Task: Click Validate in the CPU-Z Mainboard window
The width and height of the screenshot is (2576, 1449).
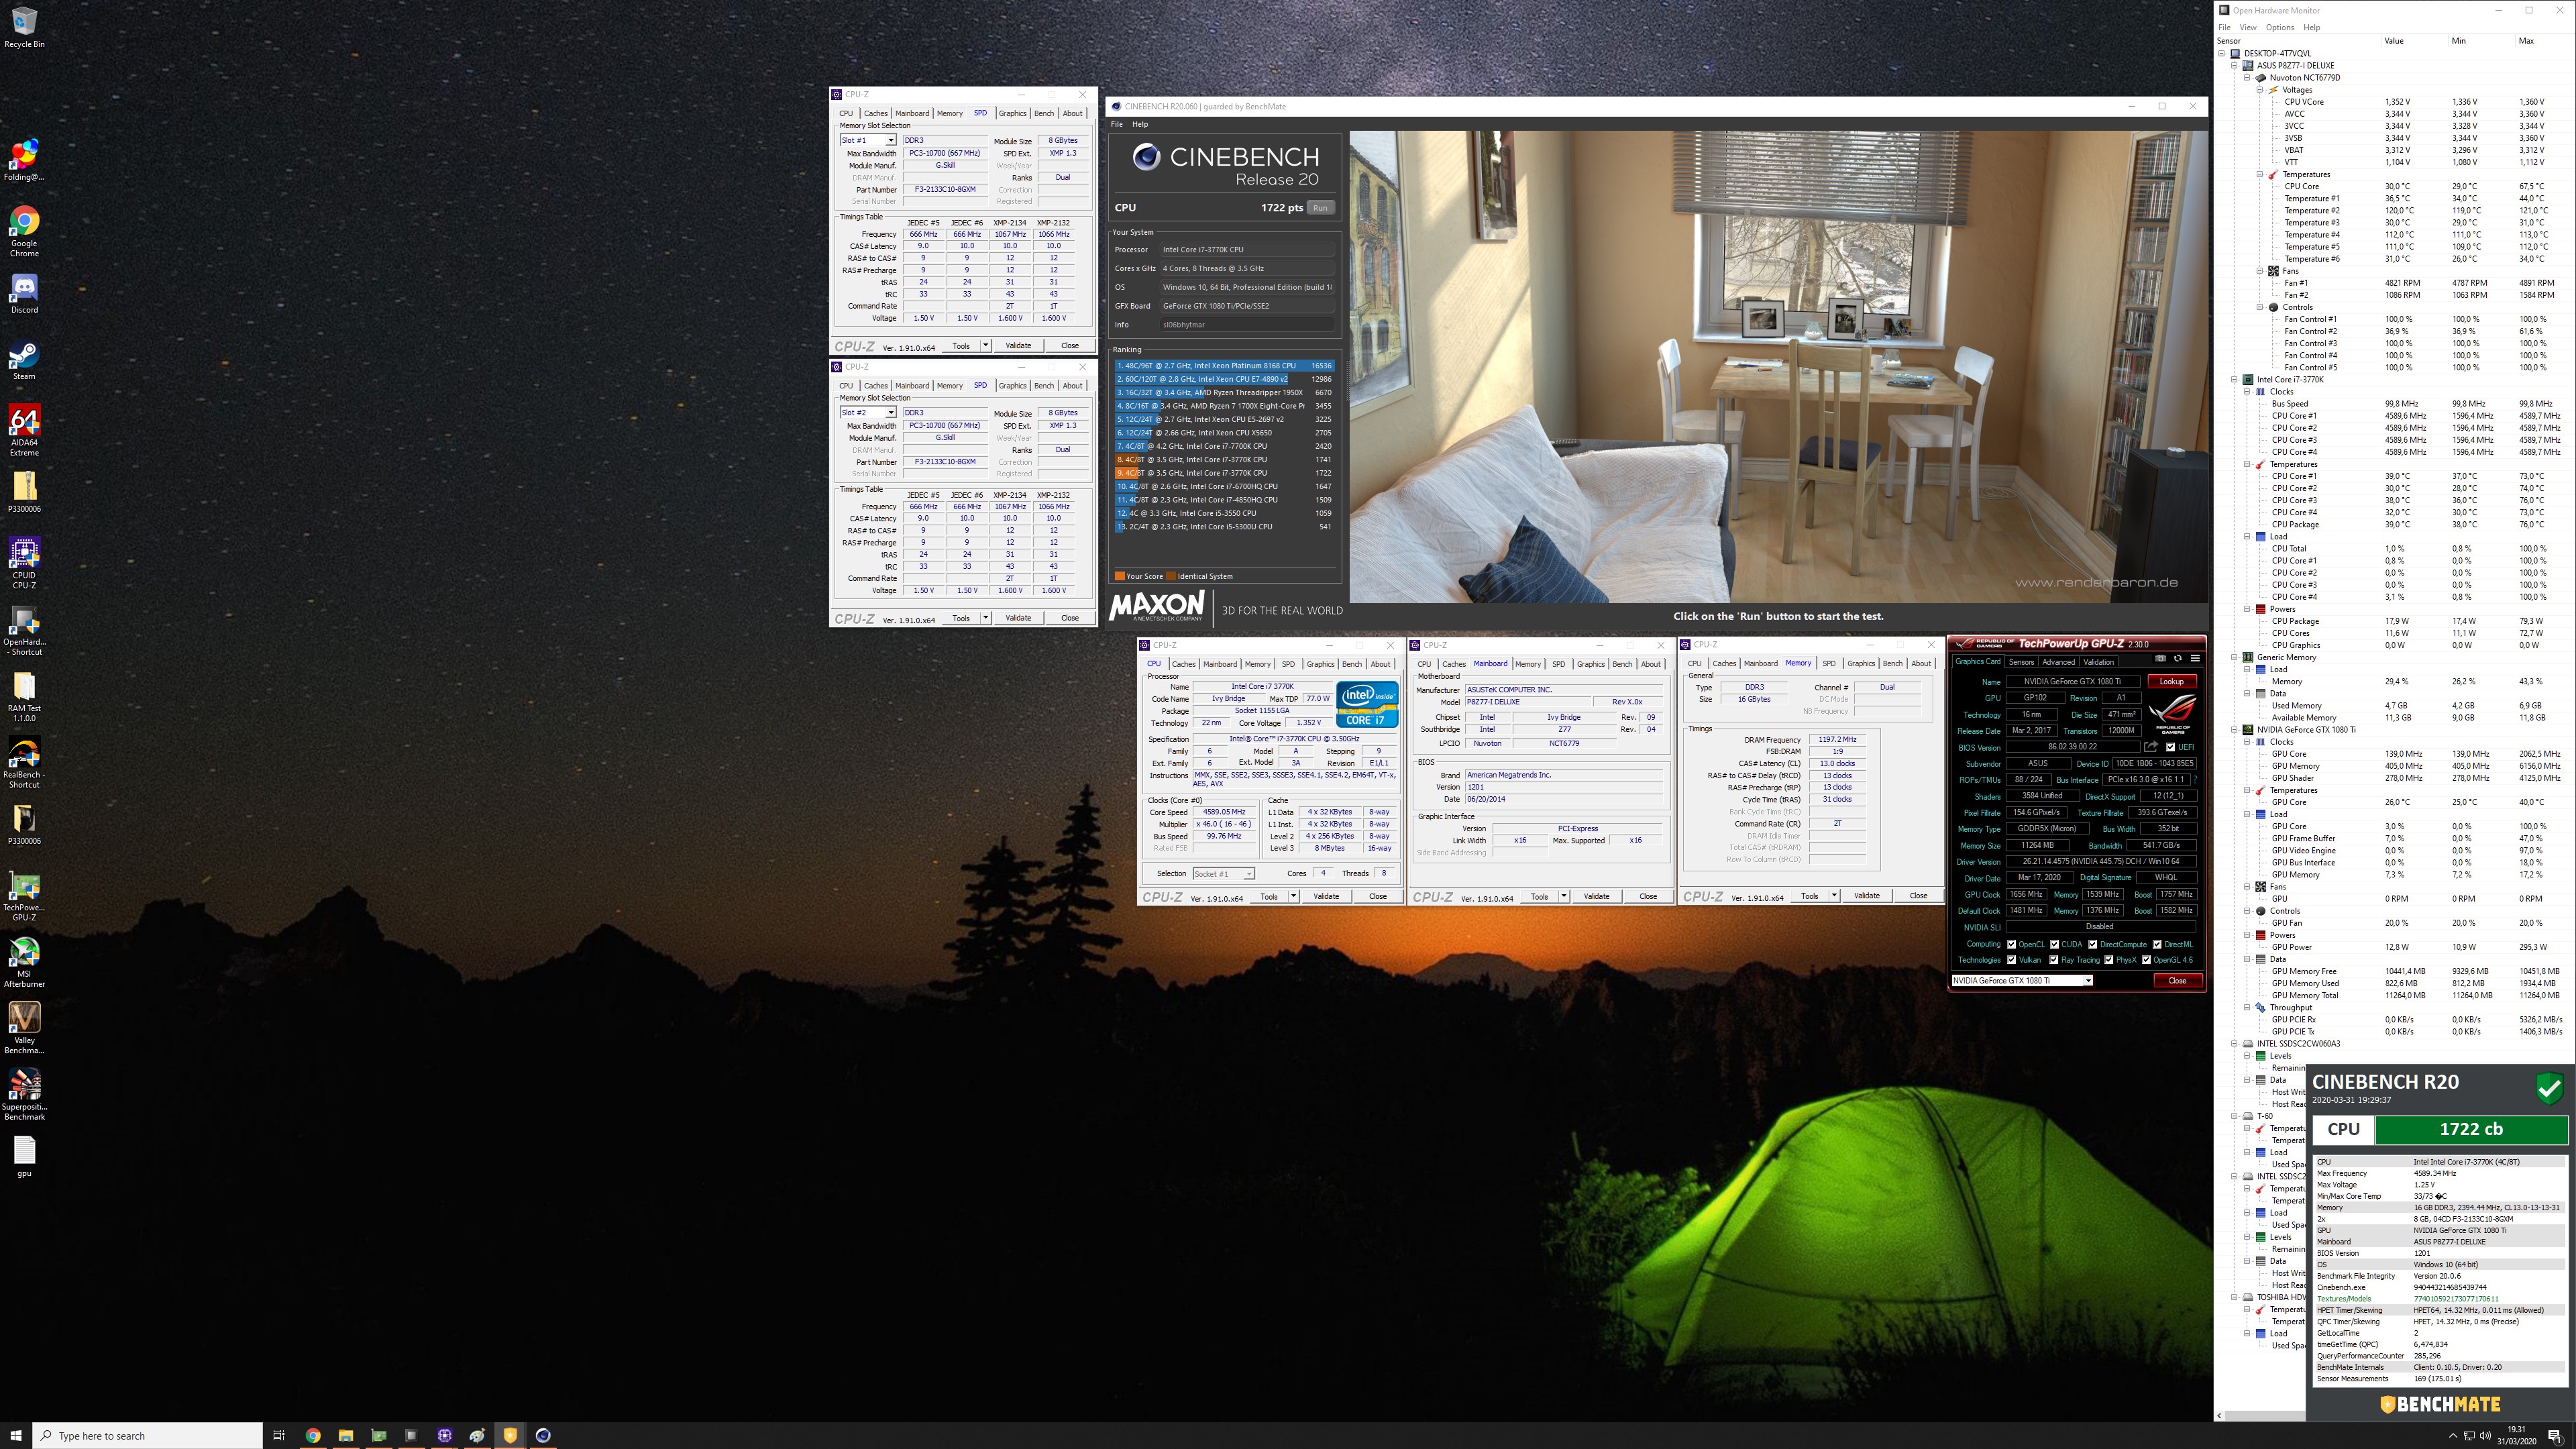Action: (1597, 896)
